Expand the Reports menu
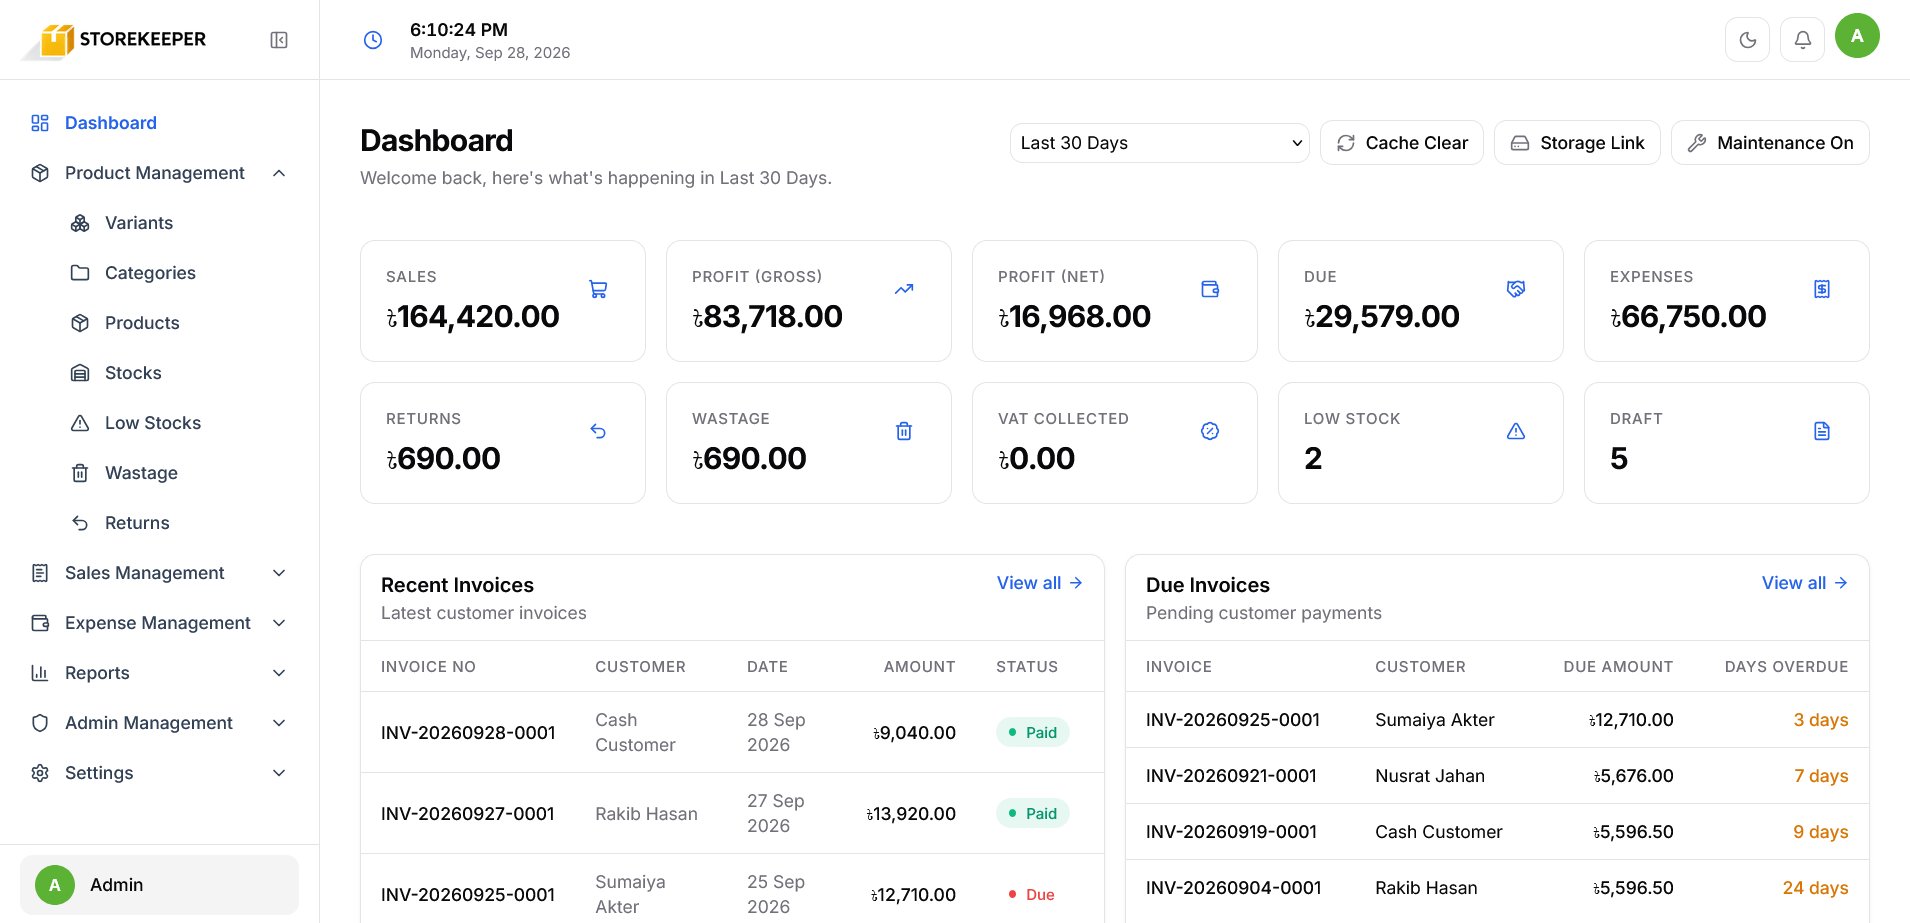This screenshot has height=923, width=1910. (160, 673)
